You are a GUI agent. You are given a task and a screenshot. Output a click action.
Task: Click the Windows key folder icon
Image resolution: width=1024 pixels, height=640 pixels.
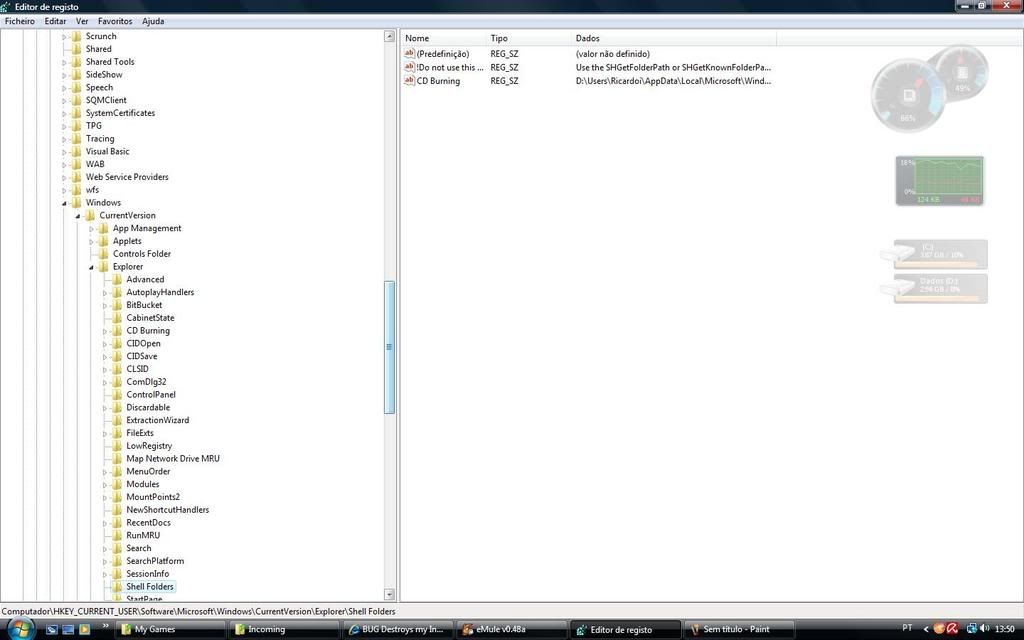76,202
